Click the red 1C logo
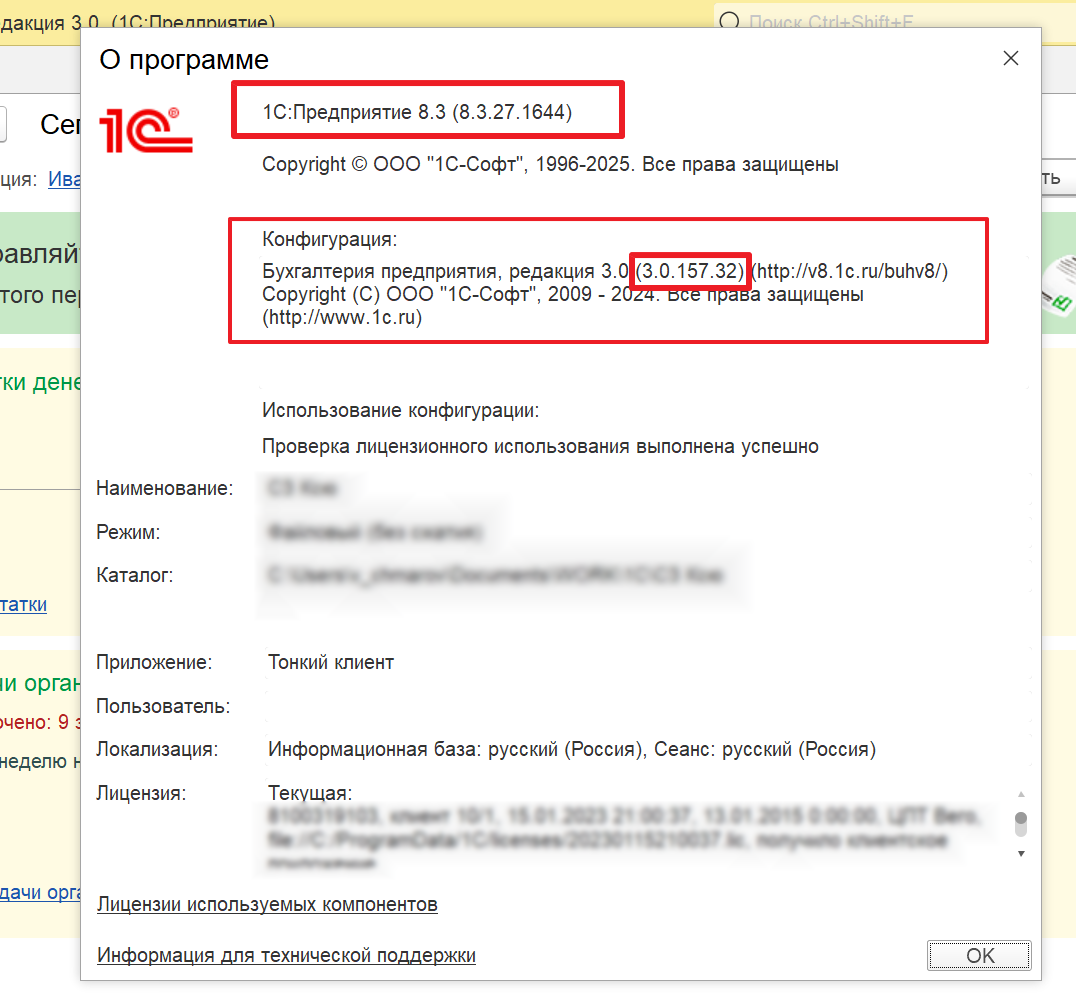The width and height of the screenshot is (1076, 1003). tap(145, 130)
